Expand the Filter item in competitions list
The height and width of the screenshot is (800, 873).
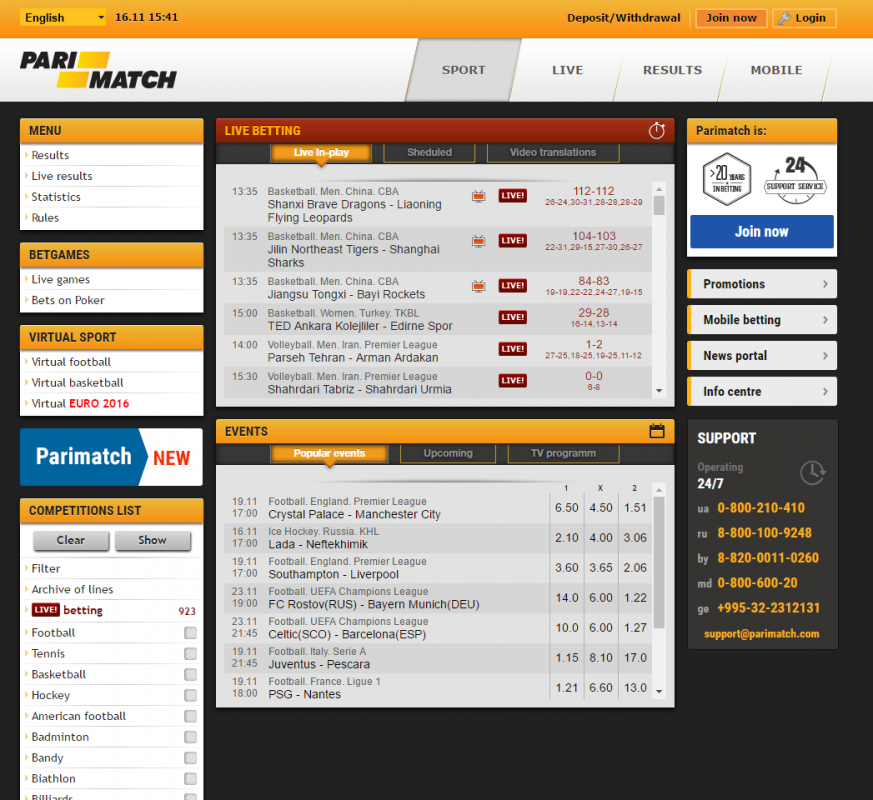pyautogui.click(x=46, y=568)
